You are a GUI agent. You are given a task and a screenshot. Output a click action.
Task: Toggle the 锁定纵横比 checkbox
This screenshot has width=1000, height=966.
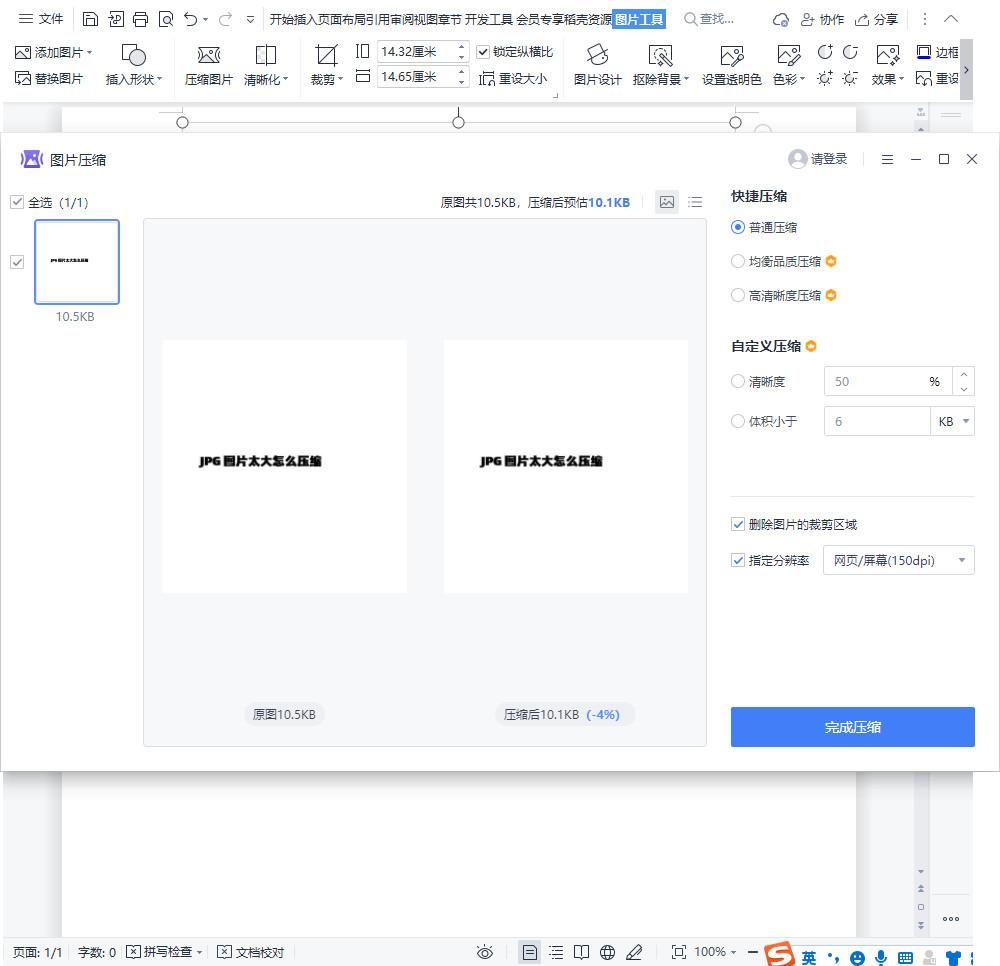(x=483, y=52)
